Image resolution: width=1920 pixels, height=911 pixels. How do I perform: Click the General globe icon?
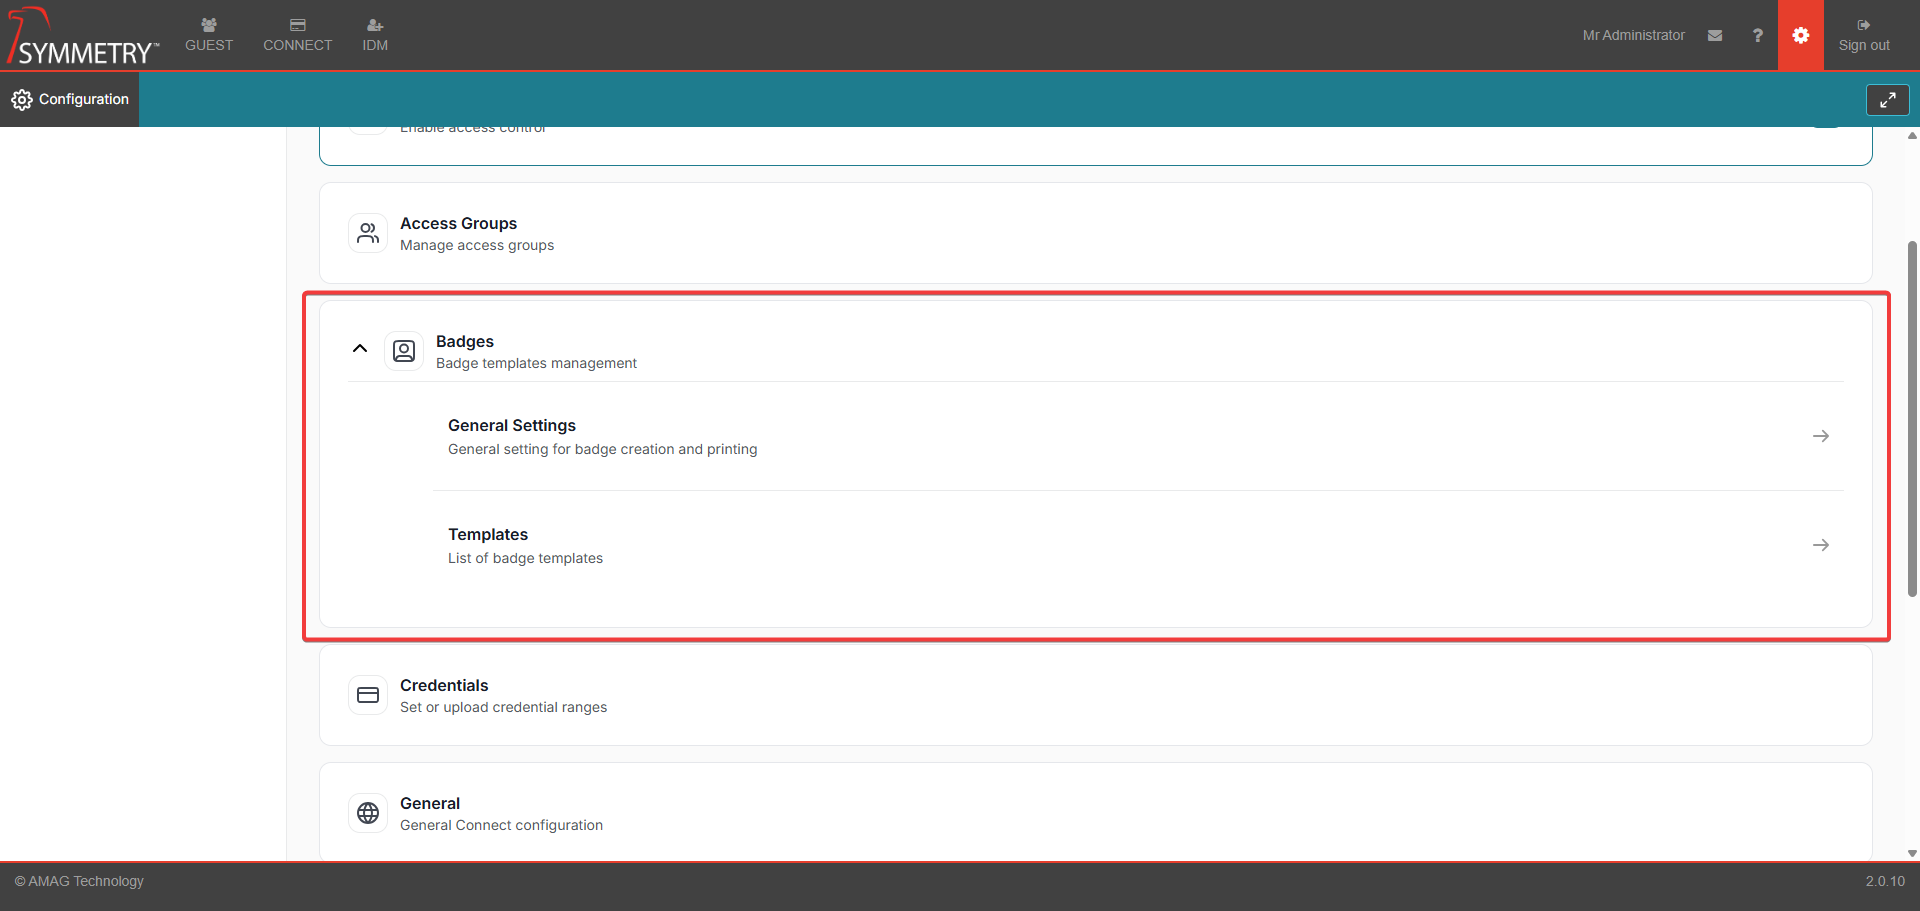(367, 813)
